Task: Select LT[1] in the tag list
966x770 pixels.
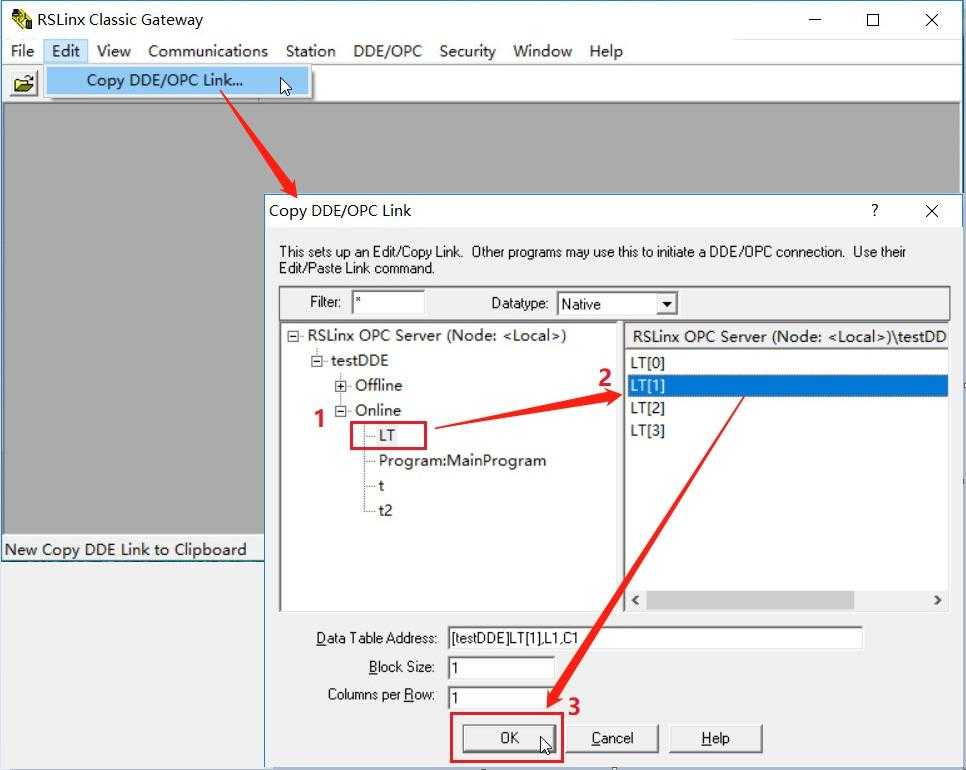Action: coord(787,386)
